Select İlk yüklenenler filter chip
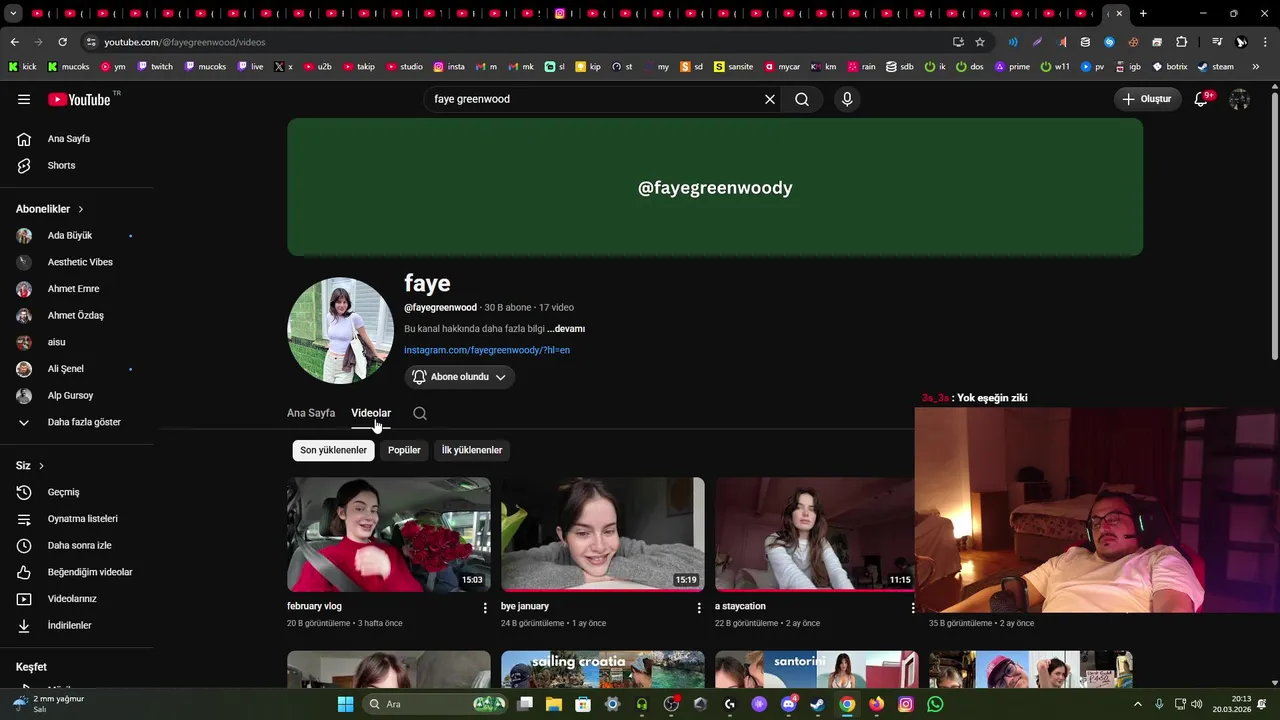 [x=472, y=450]
